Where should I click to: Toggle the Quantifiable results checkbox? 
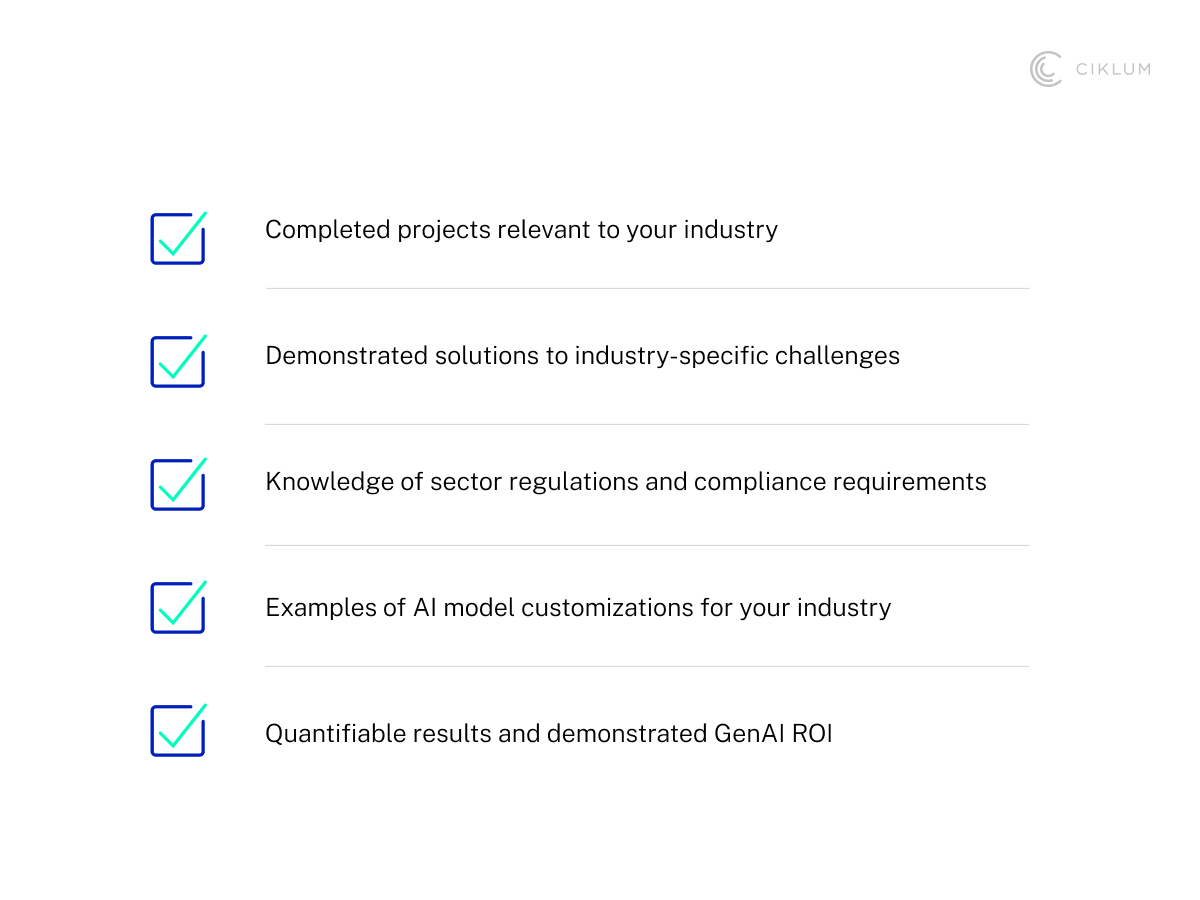coord(178,731)
